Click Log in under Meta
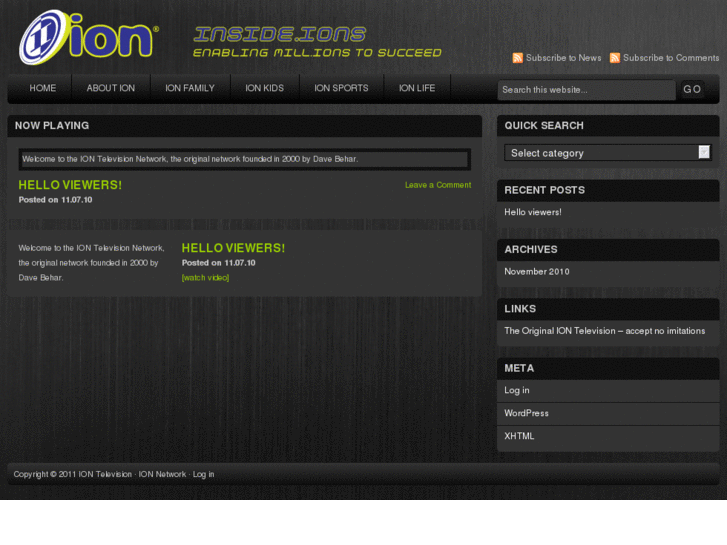Screen dimensions: 727x545 pyautogui.click(x=517, y=391)
